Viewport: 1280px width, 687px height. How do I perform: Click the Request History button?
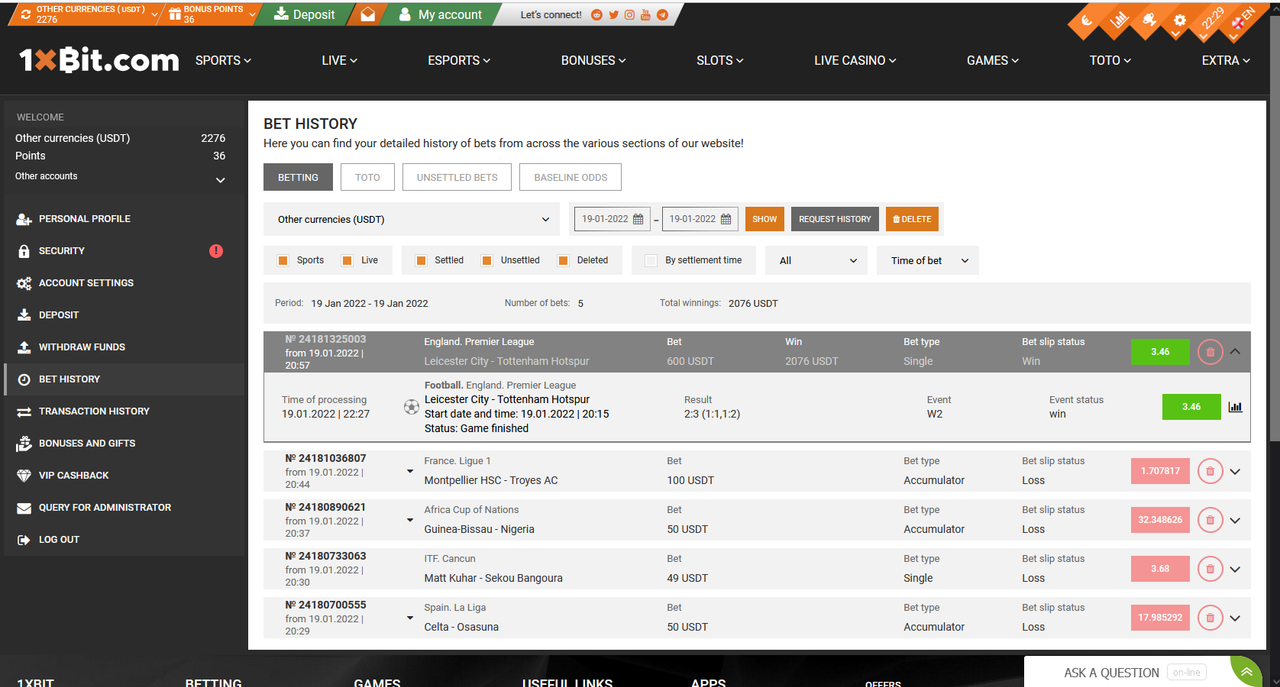point(835,219)
